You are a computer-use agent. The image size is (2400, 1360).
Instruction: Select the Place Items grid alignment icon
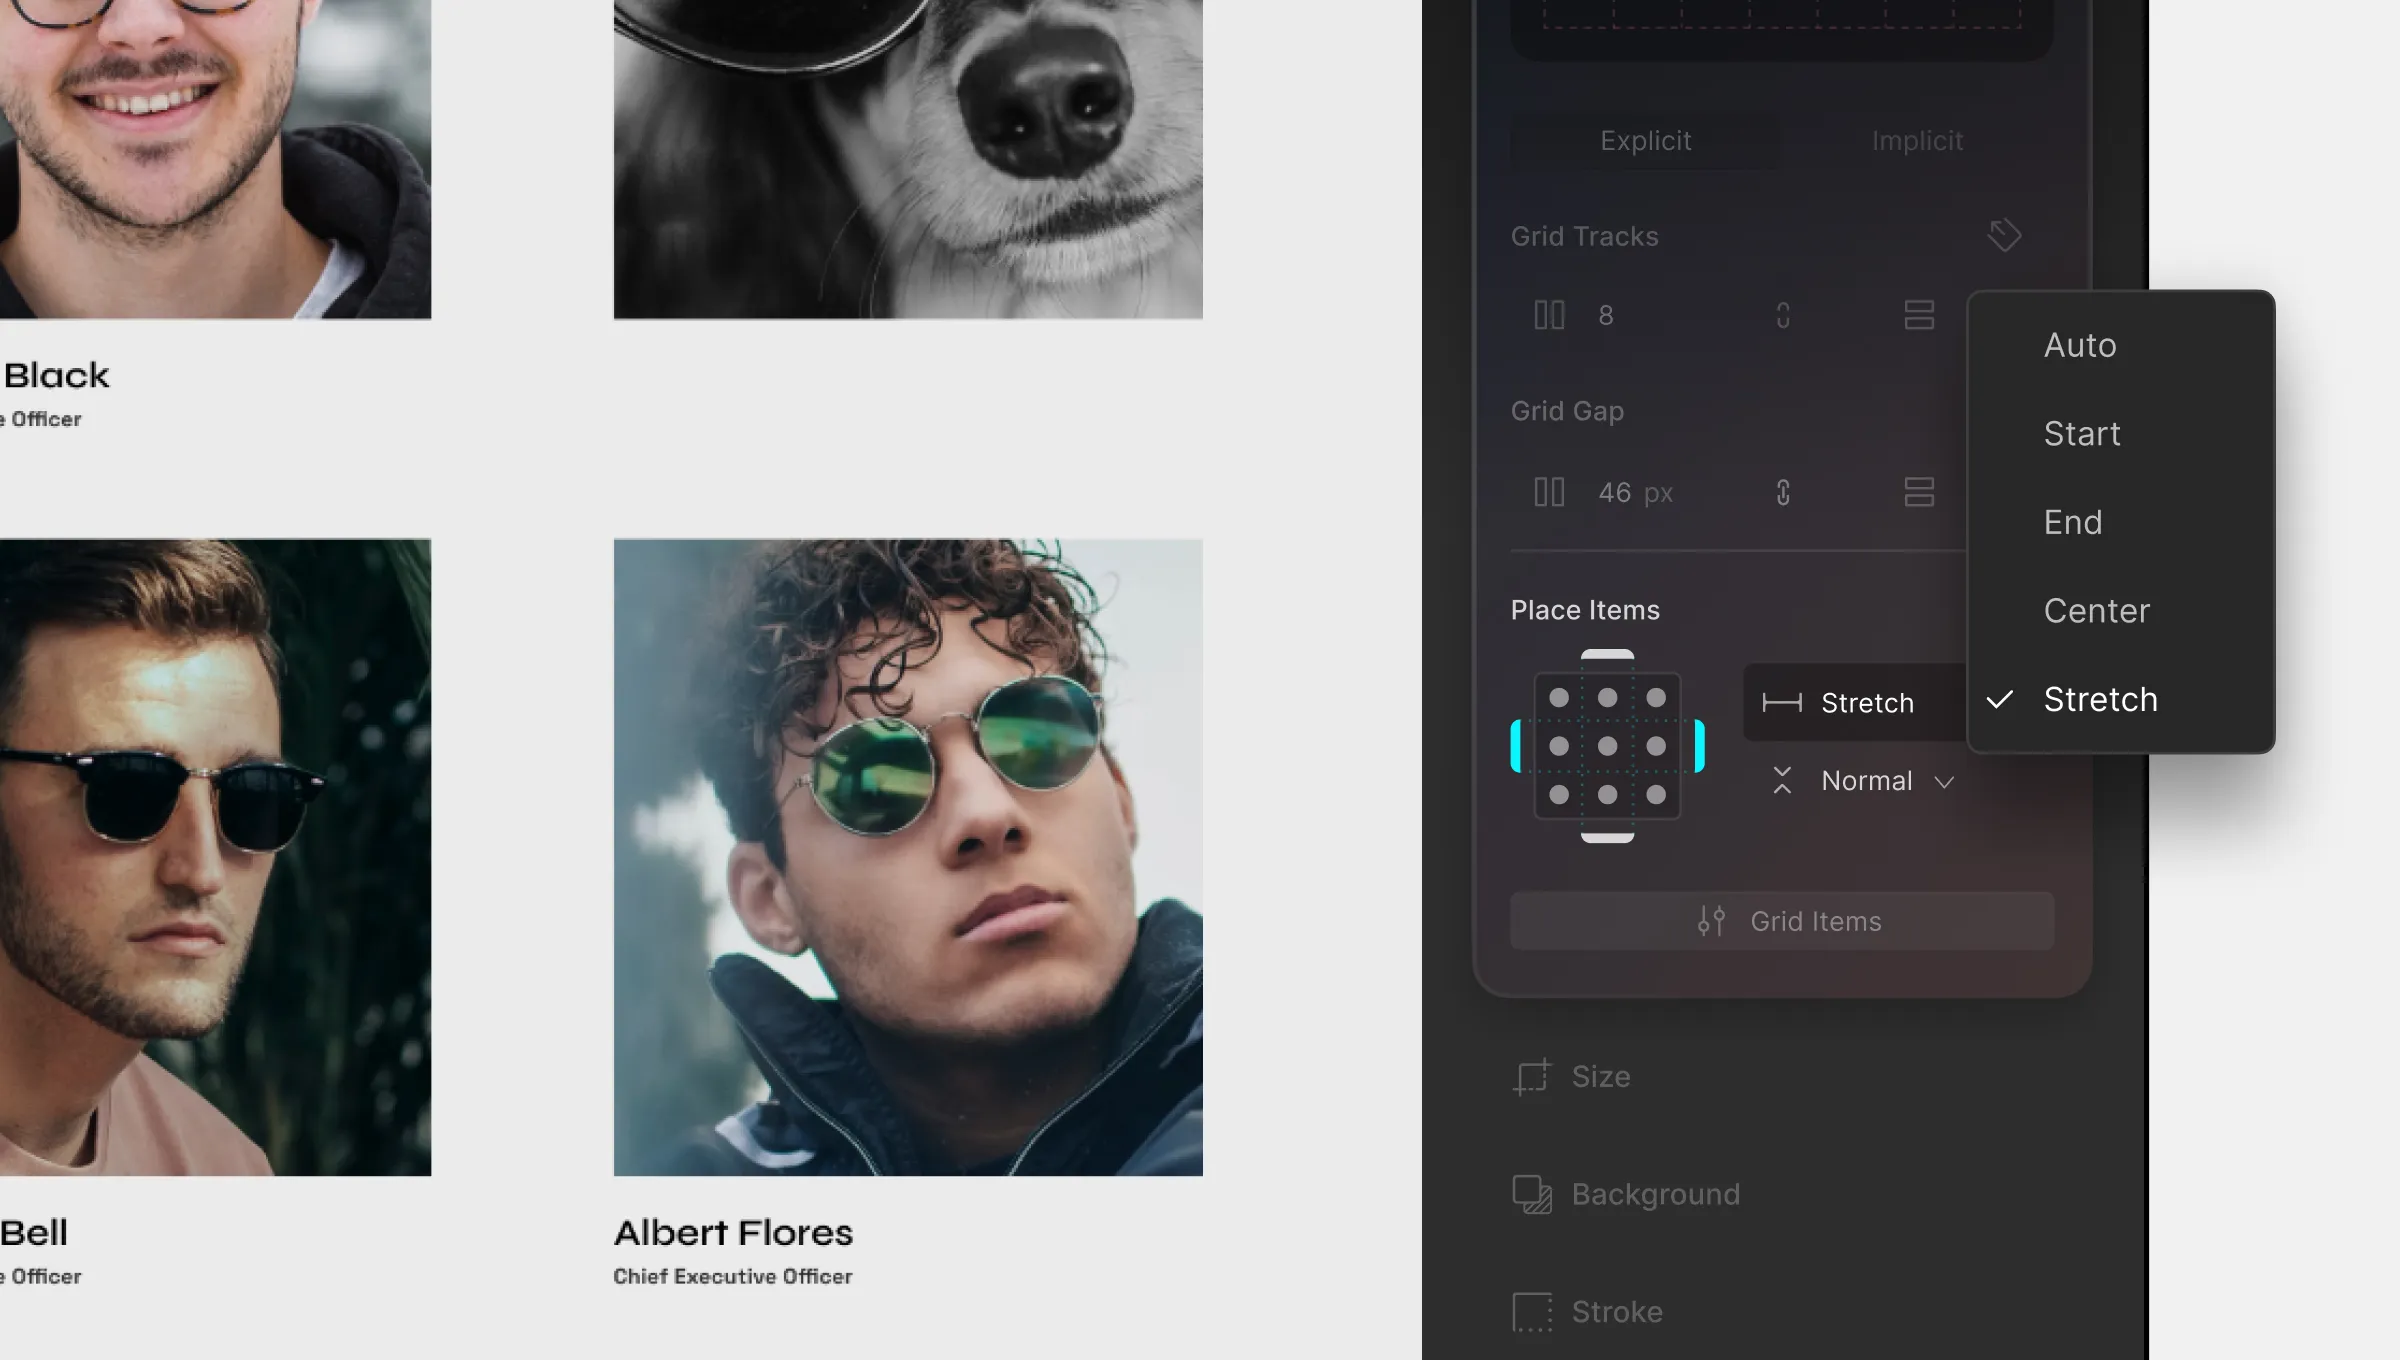[x=1607, y=745]
